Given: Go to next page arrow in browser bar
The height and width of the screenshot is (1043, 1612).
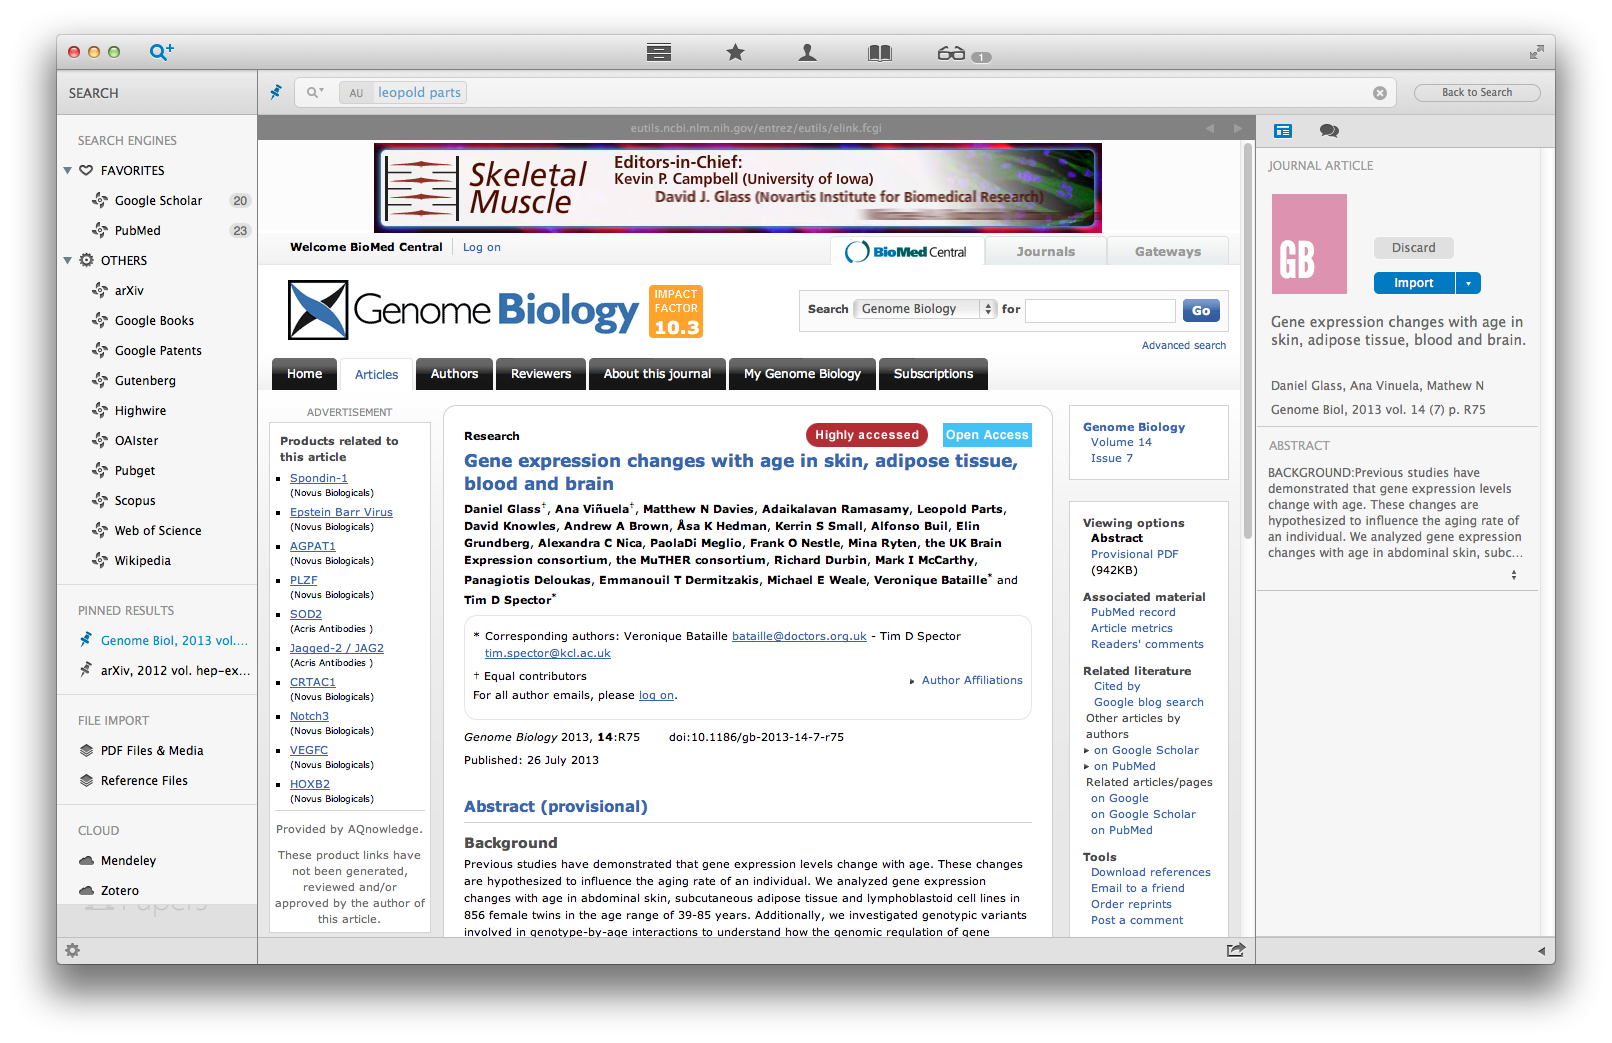Looking at the screenshot, I should pos(1237,128).
